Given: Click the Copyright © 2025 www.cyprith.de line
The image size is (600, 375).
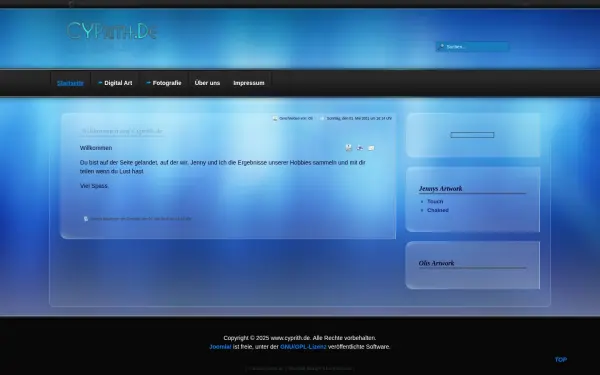Looking at the screenshot, I should 300,338.
